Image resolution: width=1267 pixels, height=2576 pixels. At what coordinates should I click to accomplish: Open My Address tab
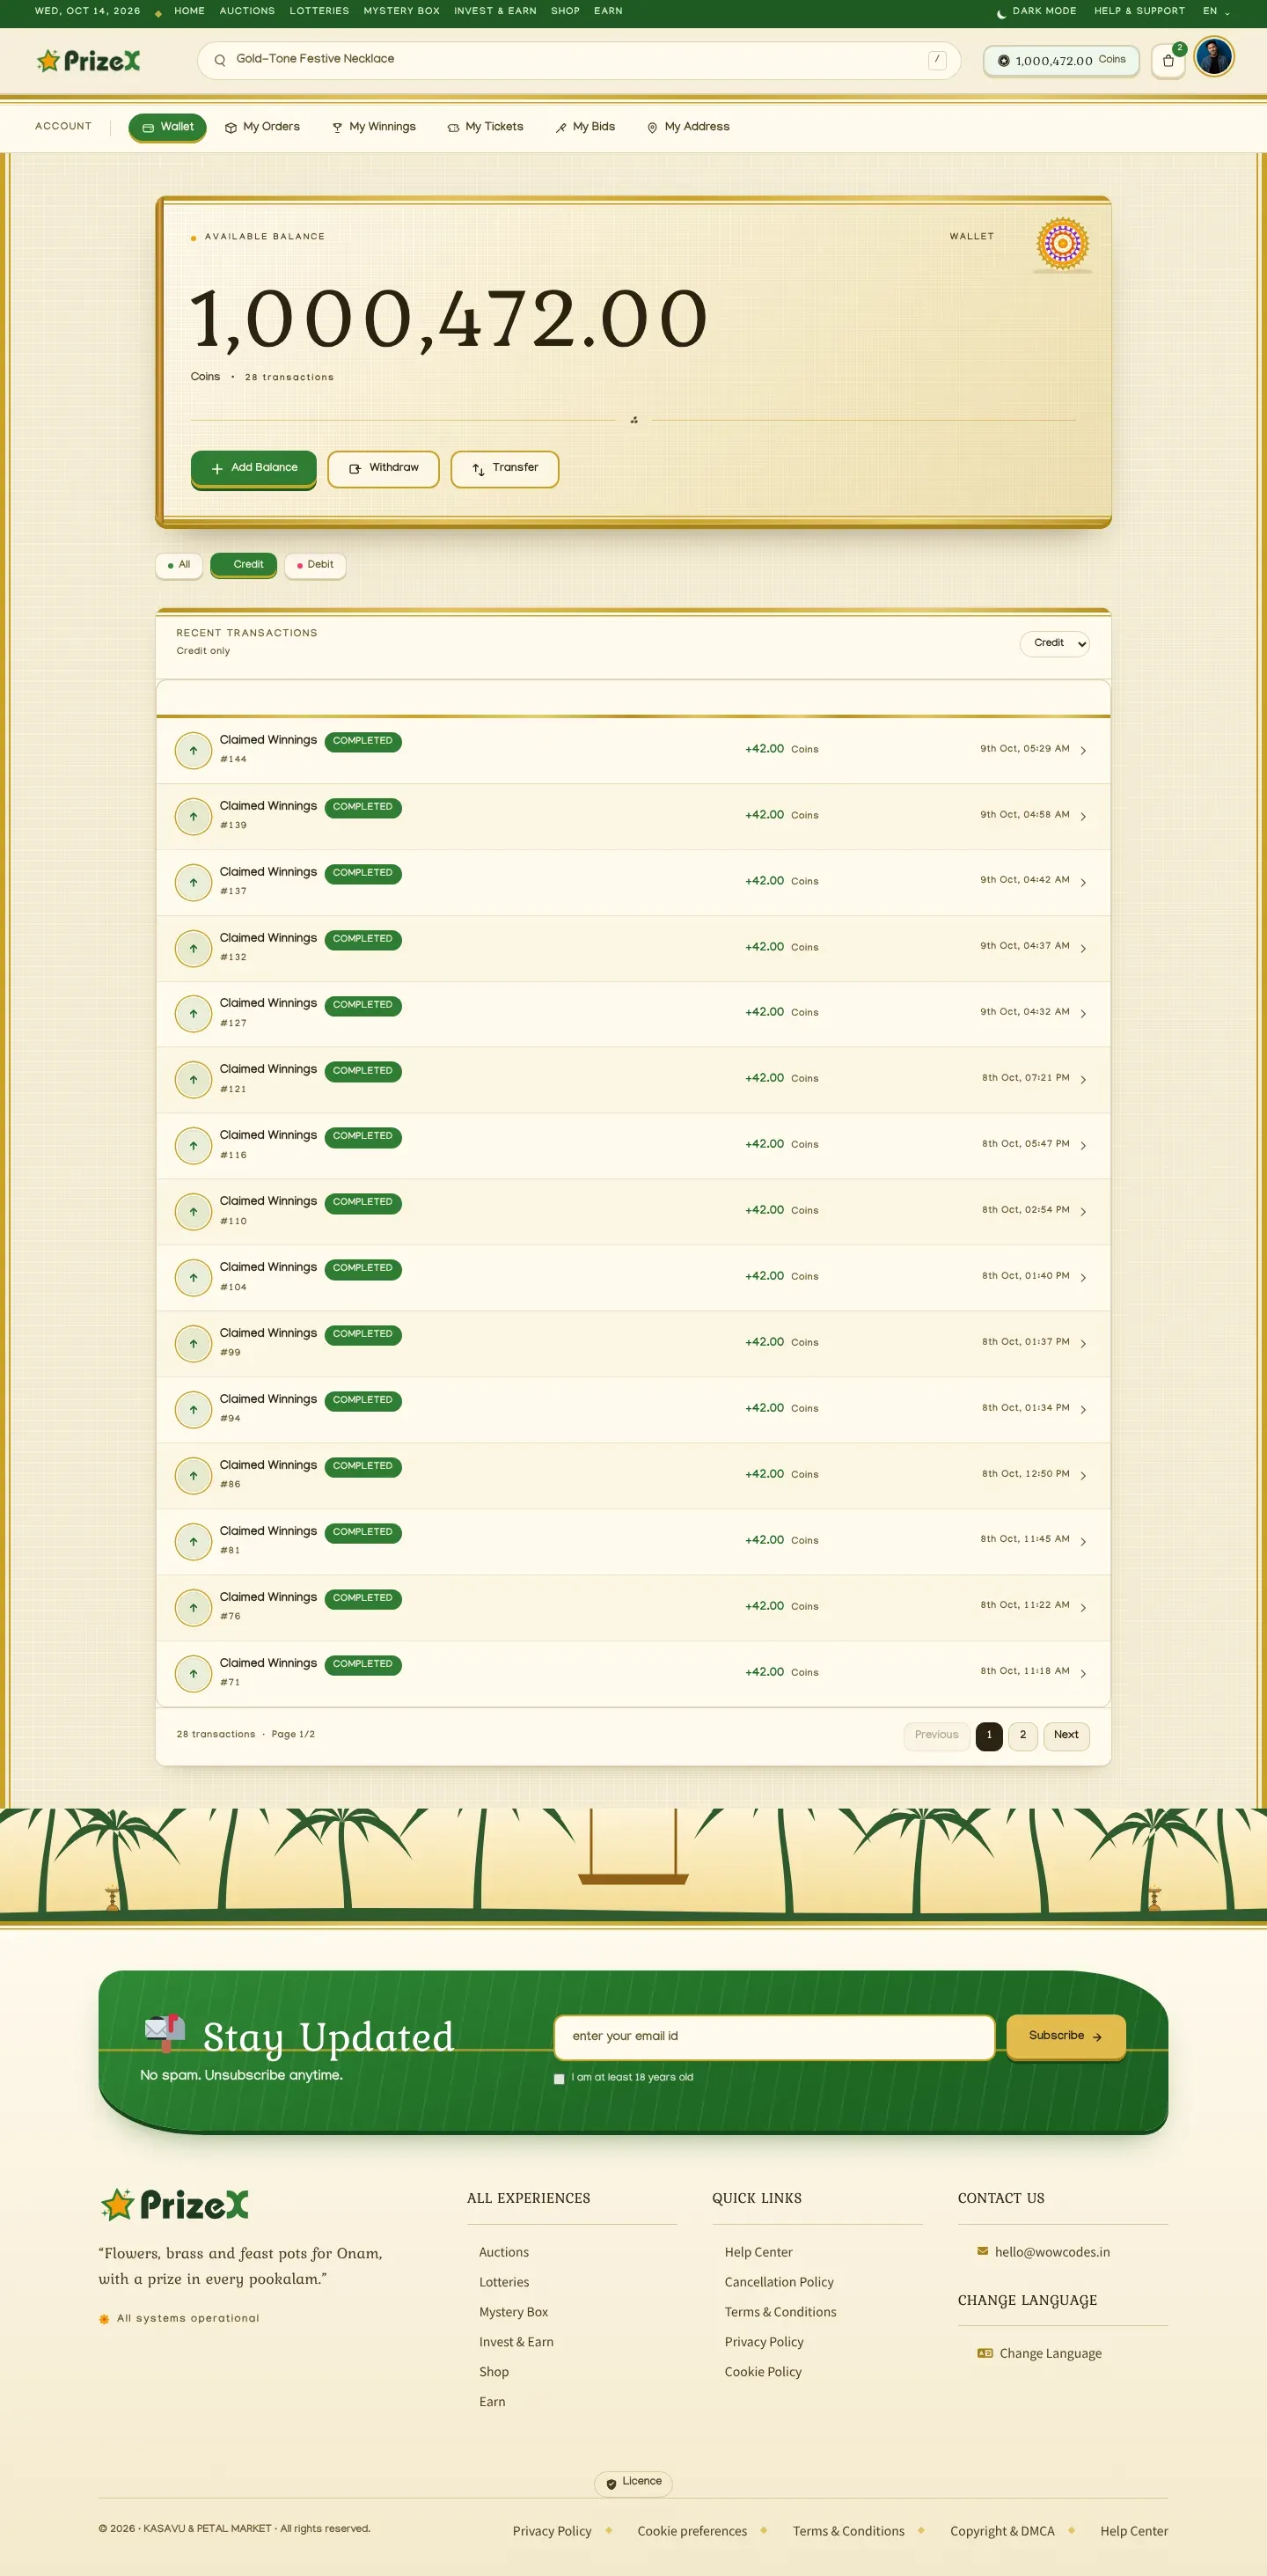688,127
